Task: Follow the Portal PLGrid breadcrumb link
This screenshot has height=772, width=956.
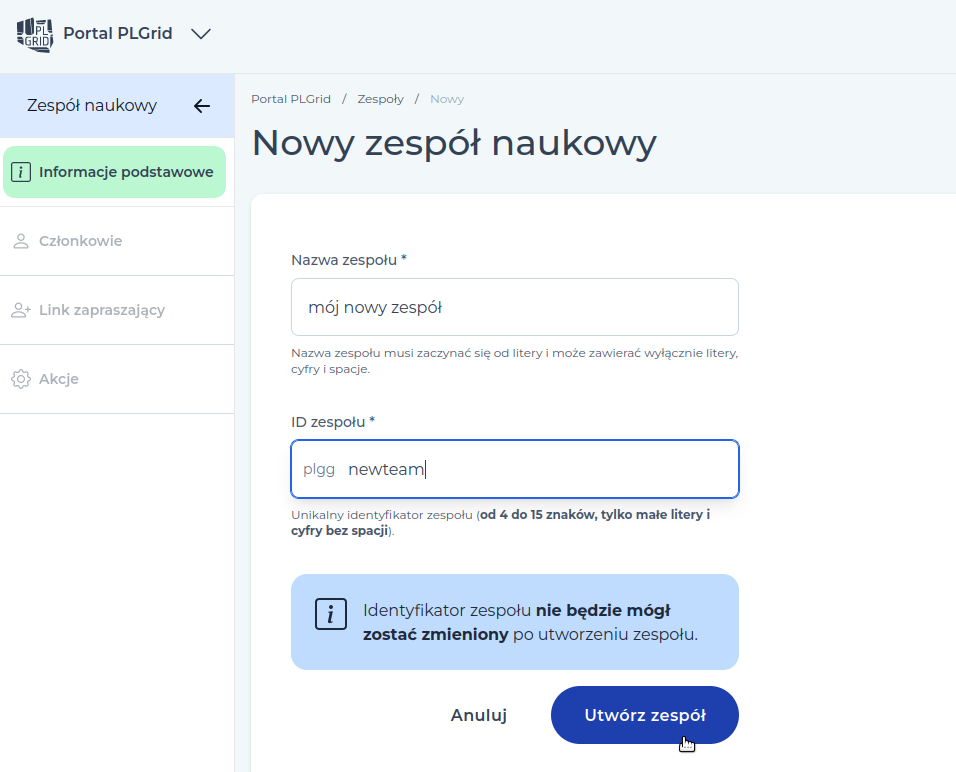Action: click(291, 99)
